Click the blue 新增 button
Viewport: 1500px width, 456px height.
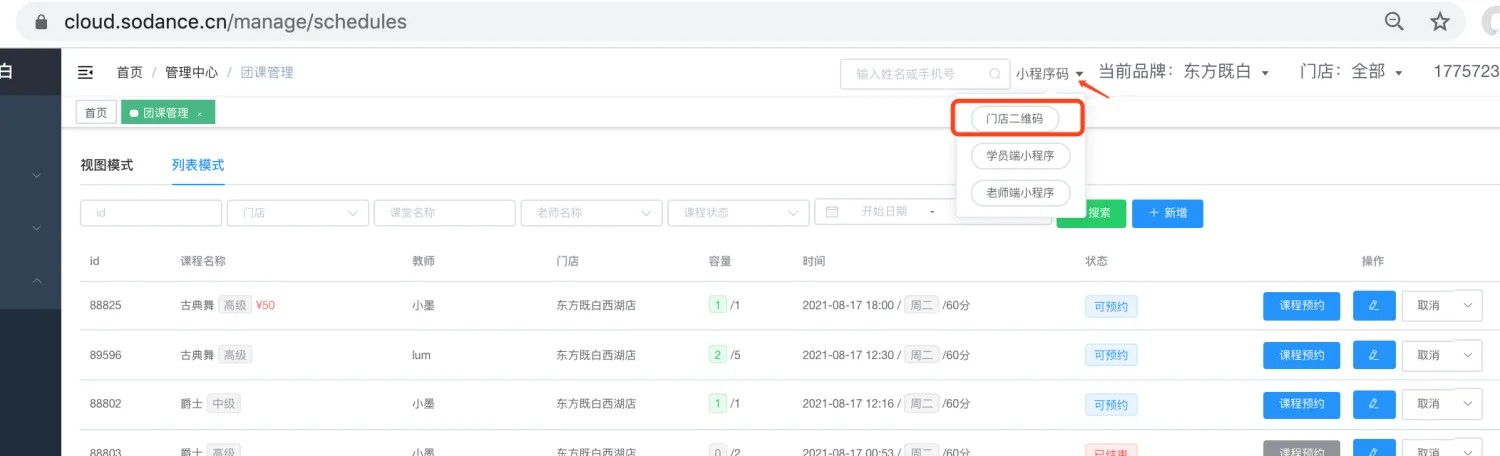point(1167,213)
